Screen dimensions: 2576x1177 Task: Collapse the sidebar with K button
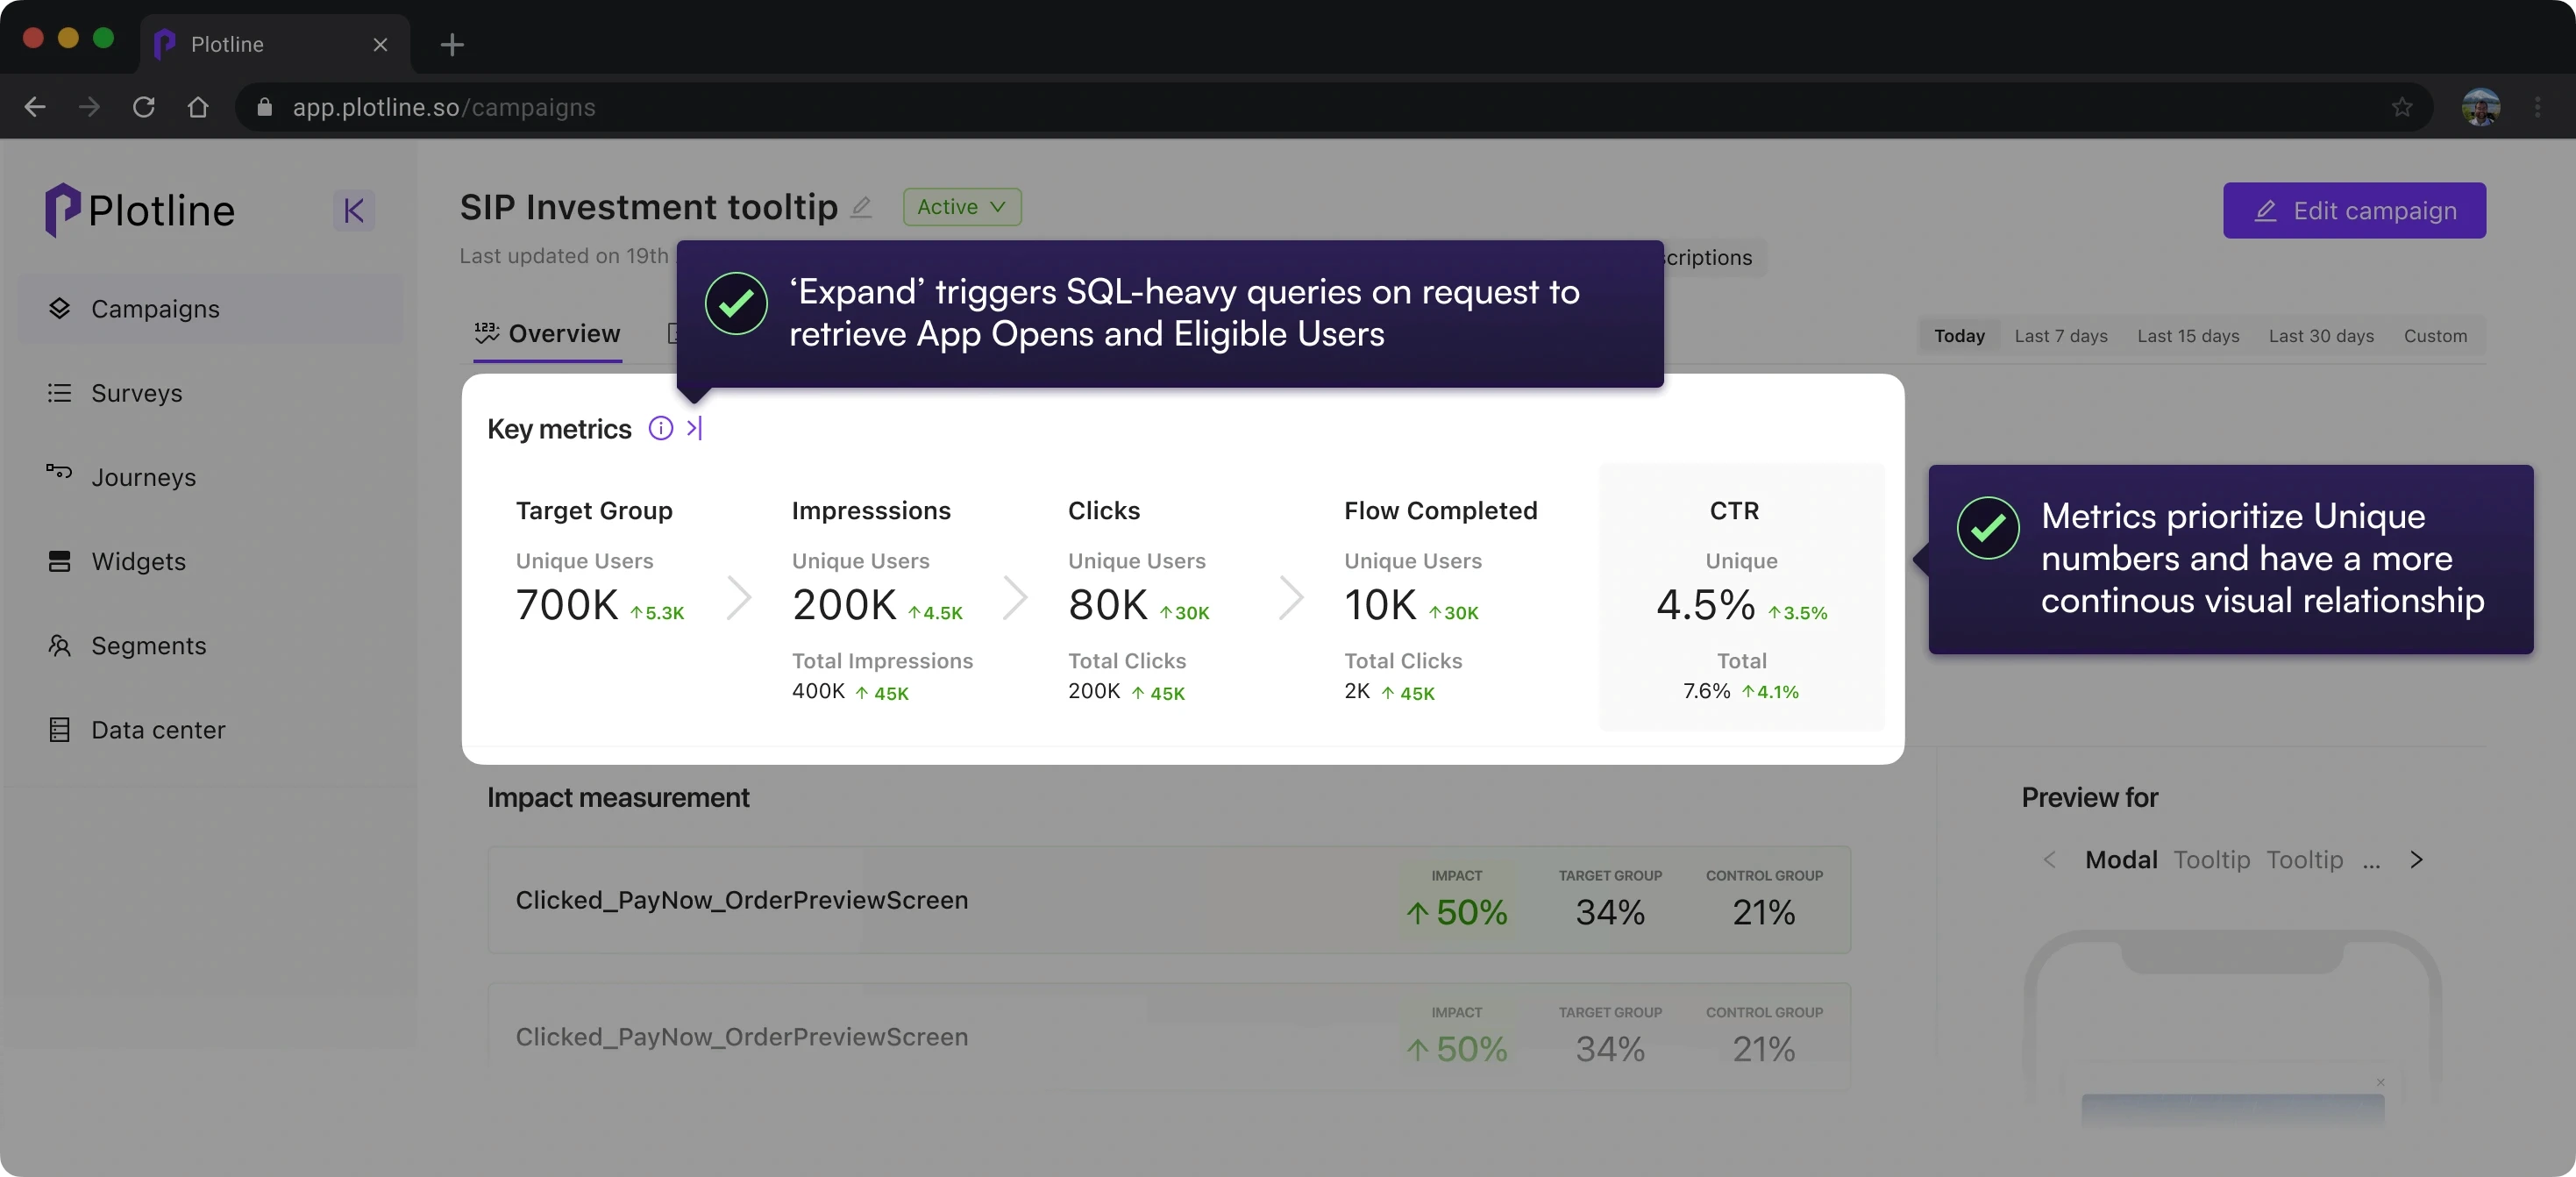pyautogui.click(x=353, y=210)
